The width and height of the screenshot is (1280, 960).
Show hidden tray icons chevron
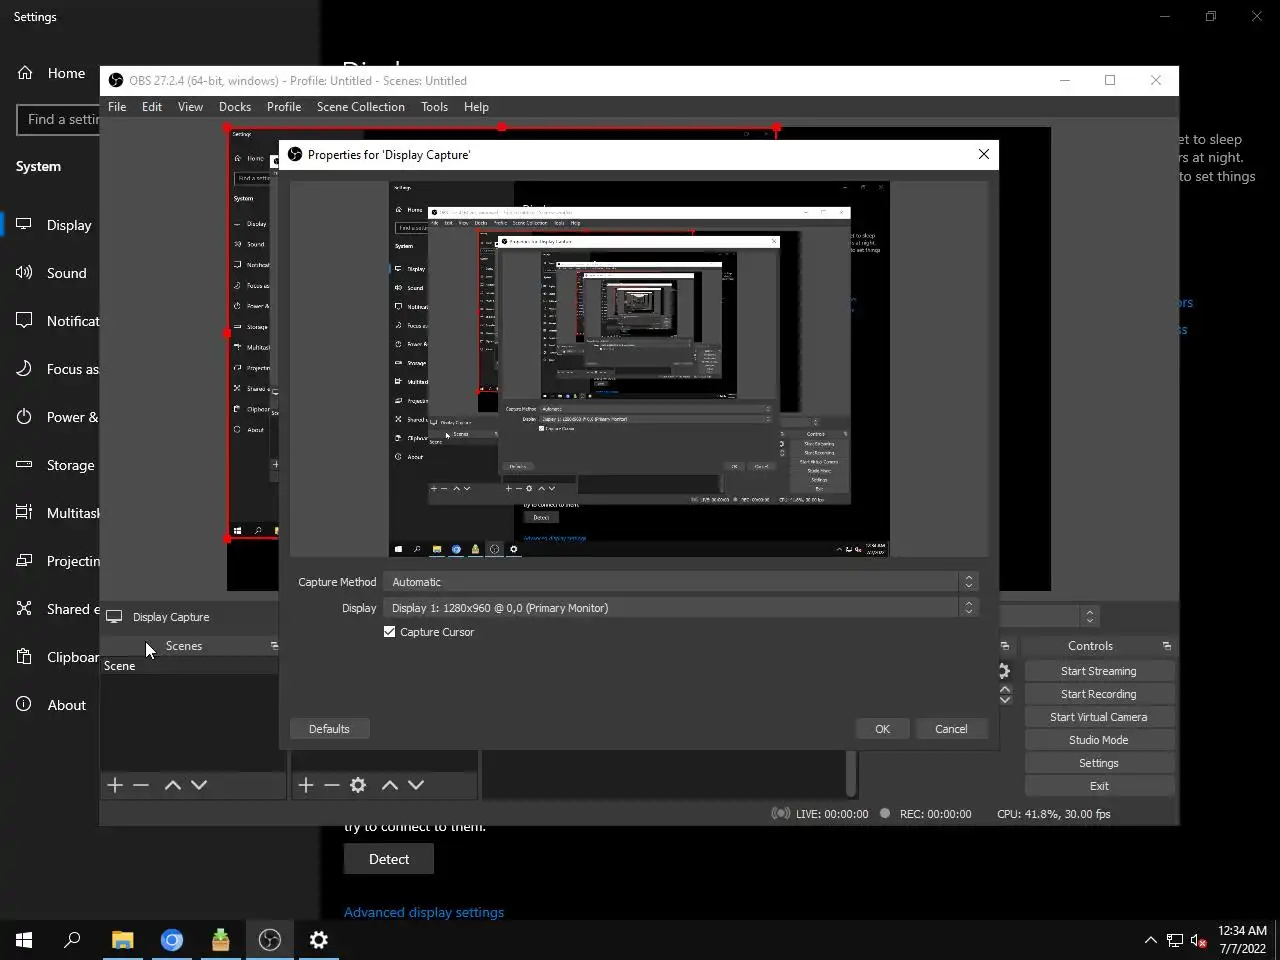click(x=1150, y=940)
